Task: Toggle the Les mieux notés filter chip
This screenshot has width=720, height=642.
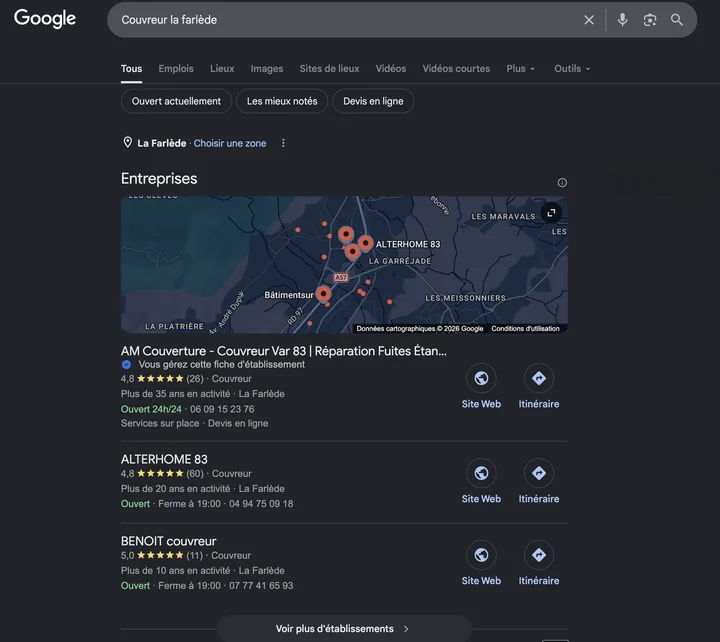Action: (282, 101)
